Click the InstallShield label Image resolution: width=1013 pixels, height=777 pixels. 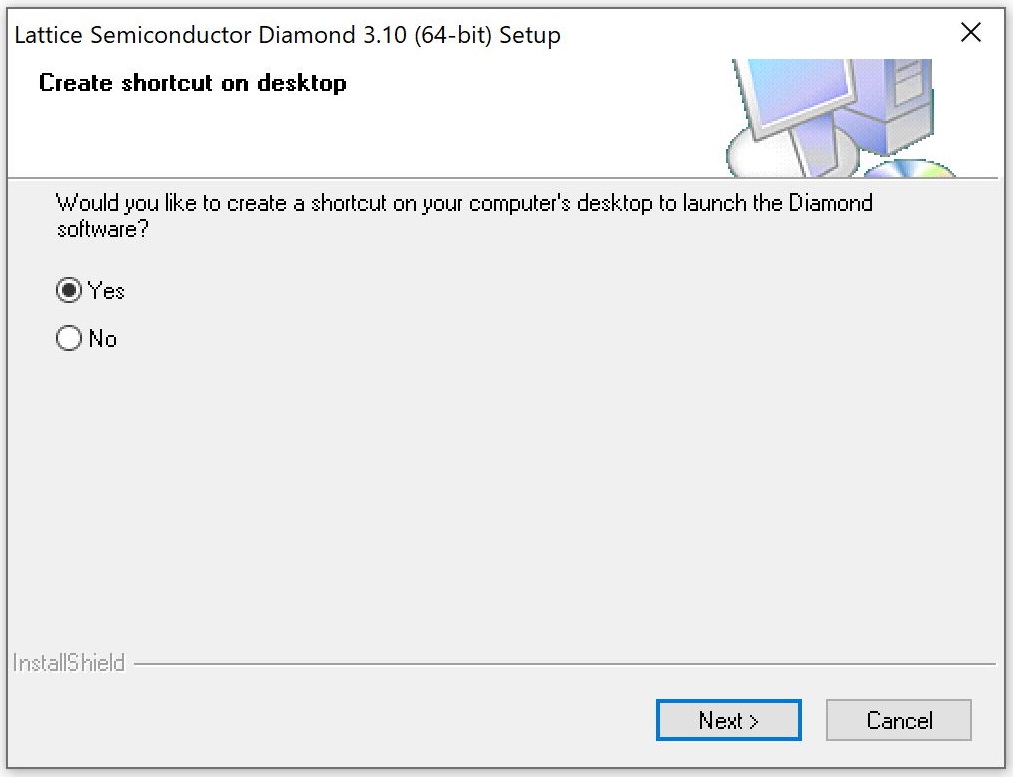click(x=68, y=663)
